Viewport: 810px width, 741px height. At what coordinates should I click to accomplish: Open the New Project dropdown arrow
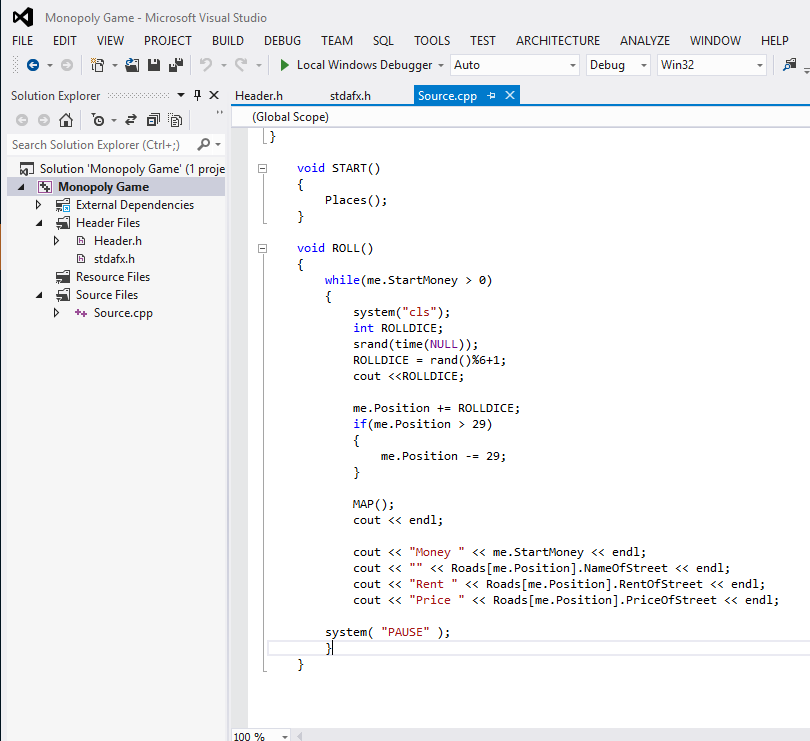click(x=115, y=66)
